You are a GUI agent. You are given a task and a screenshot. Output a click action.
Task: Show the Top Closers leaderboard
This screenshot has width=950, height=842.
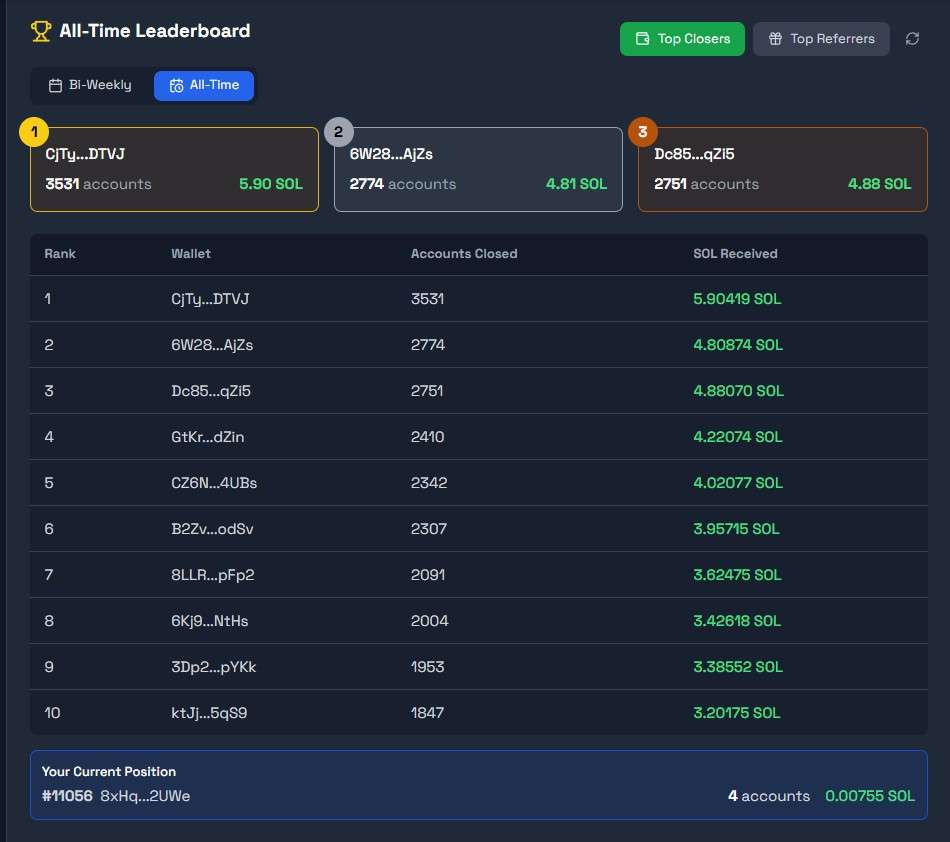coord(682,39)
